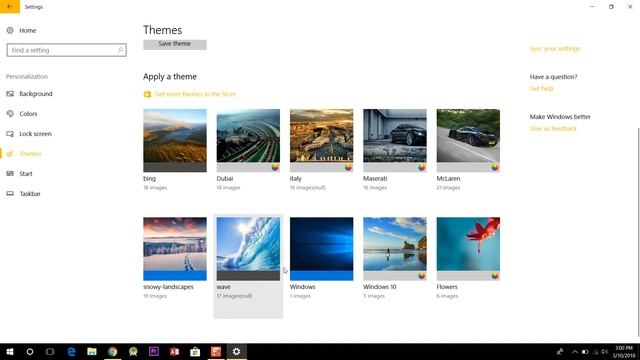640x360 pixels.
Task: Launch Microsoft Edge from taskbar
Action: [x=71, y=351]
